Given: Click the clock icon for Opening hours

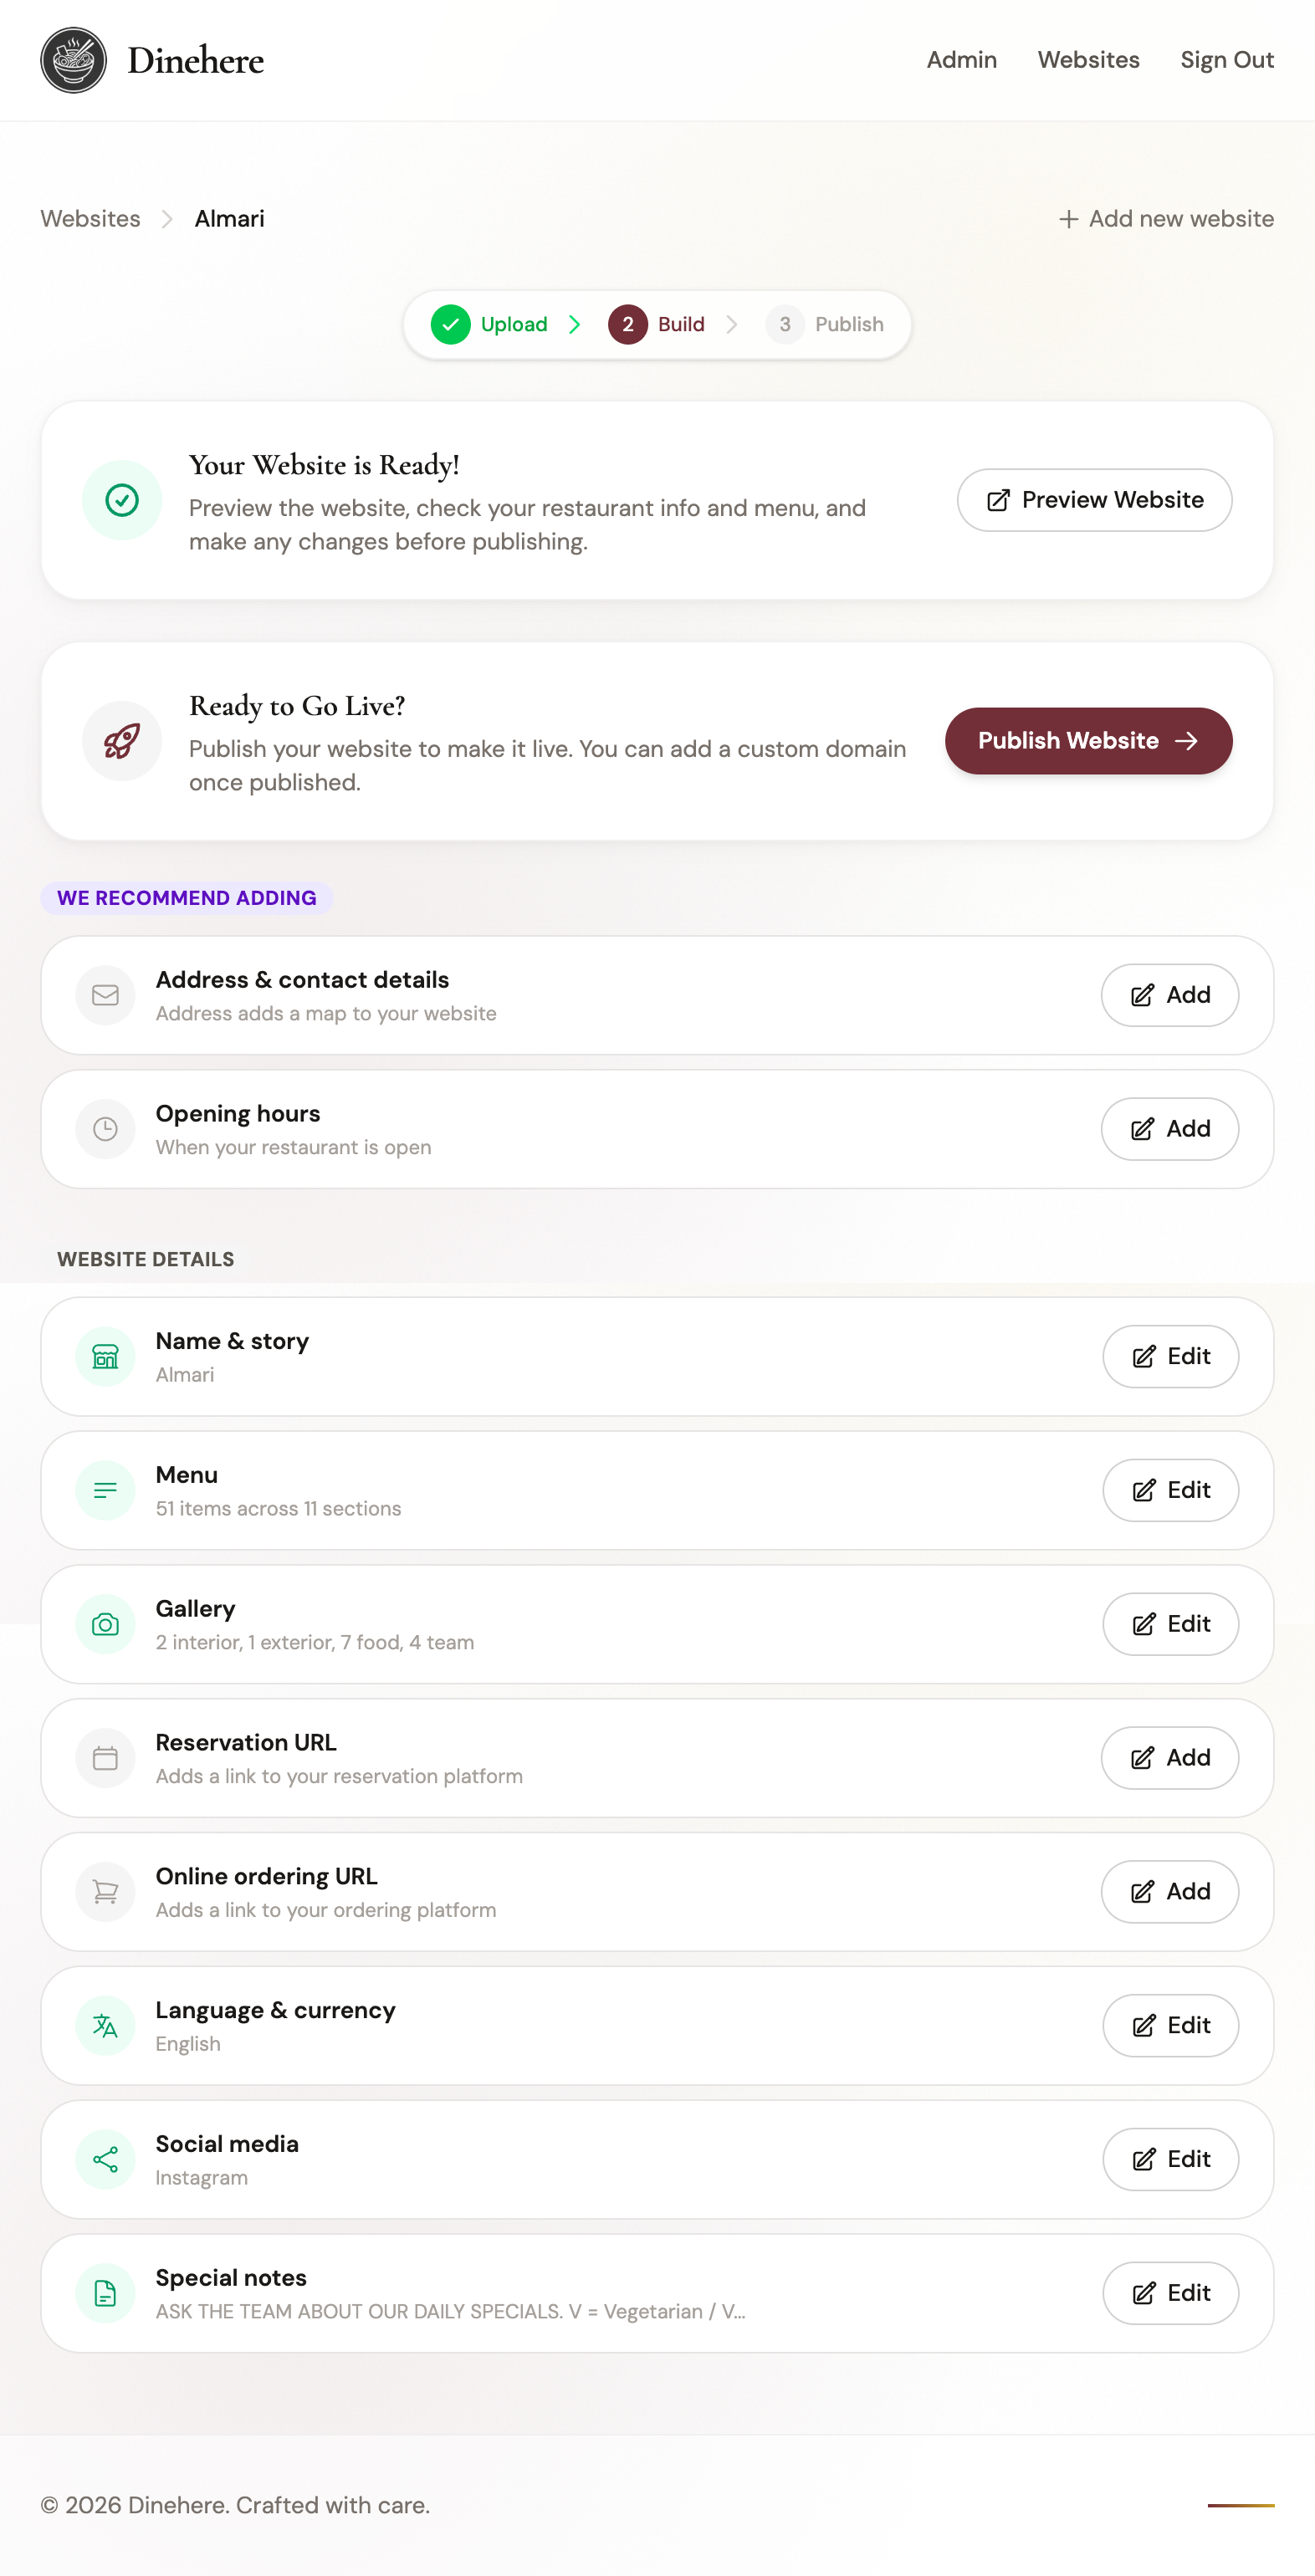Looking at the screenshot, I should [104, 1129].
